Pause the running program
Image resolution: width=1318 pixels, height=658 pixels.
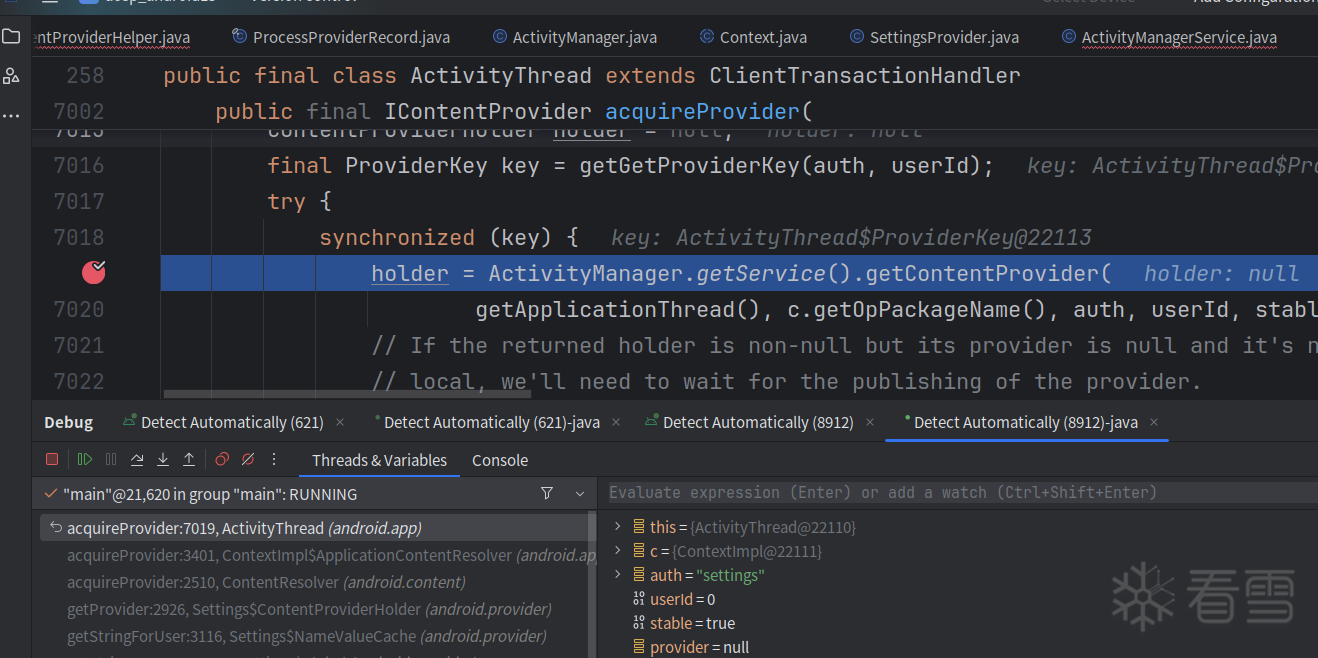coord(111,459)
